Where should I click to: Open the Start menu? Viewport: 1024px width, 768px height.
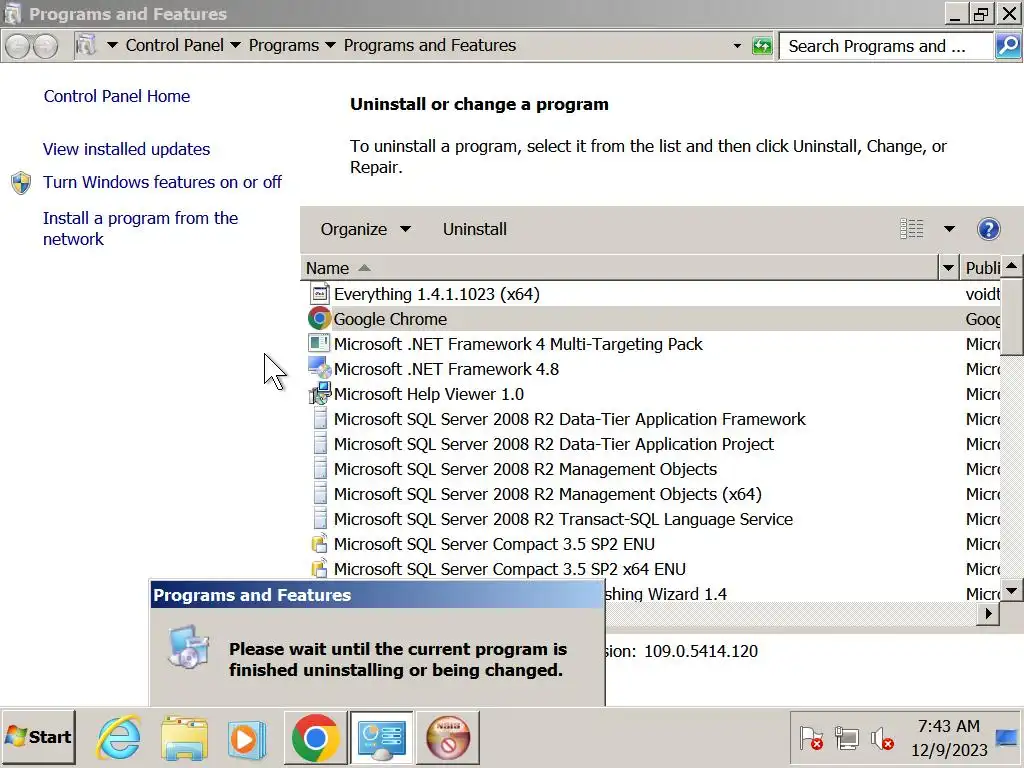[x=39, y=737]
